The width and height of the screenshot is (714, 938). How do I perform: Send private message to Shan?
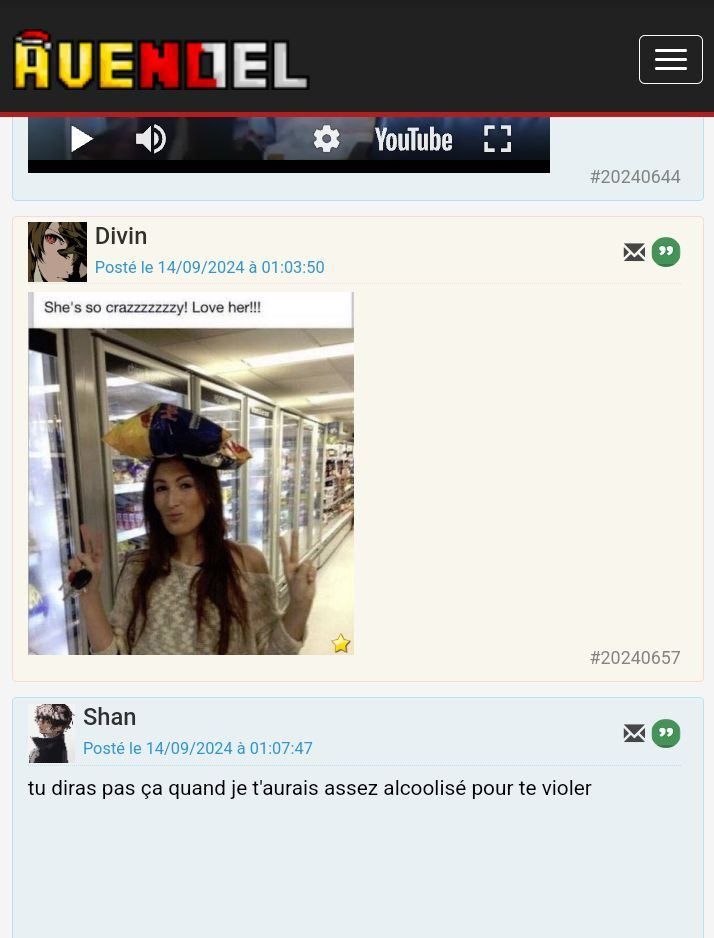[x=634, y=733]
